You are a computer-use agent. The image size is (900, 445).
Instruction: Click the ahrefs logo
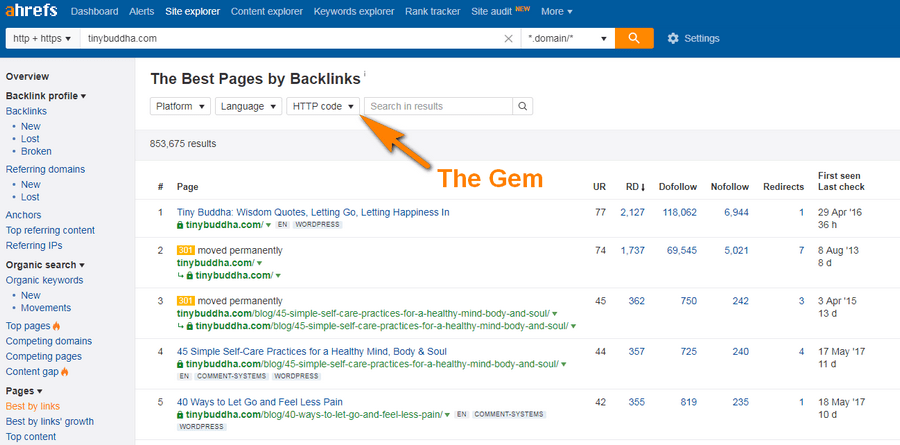(x=31, y=11)
